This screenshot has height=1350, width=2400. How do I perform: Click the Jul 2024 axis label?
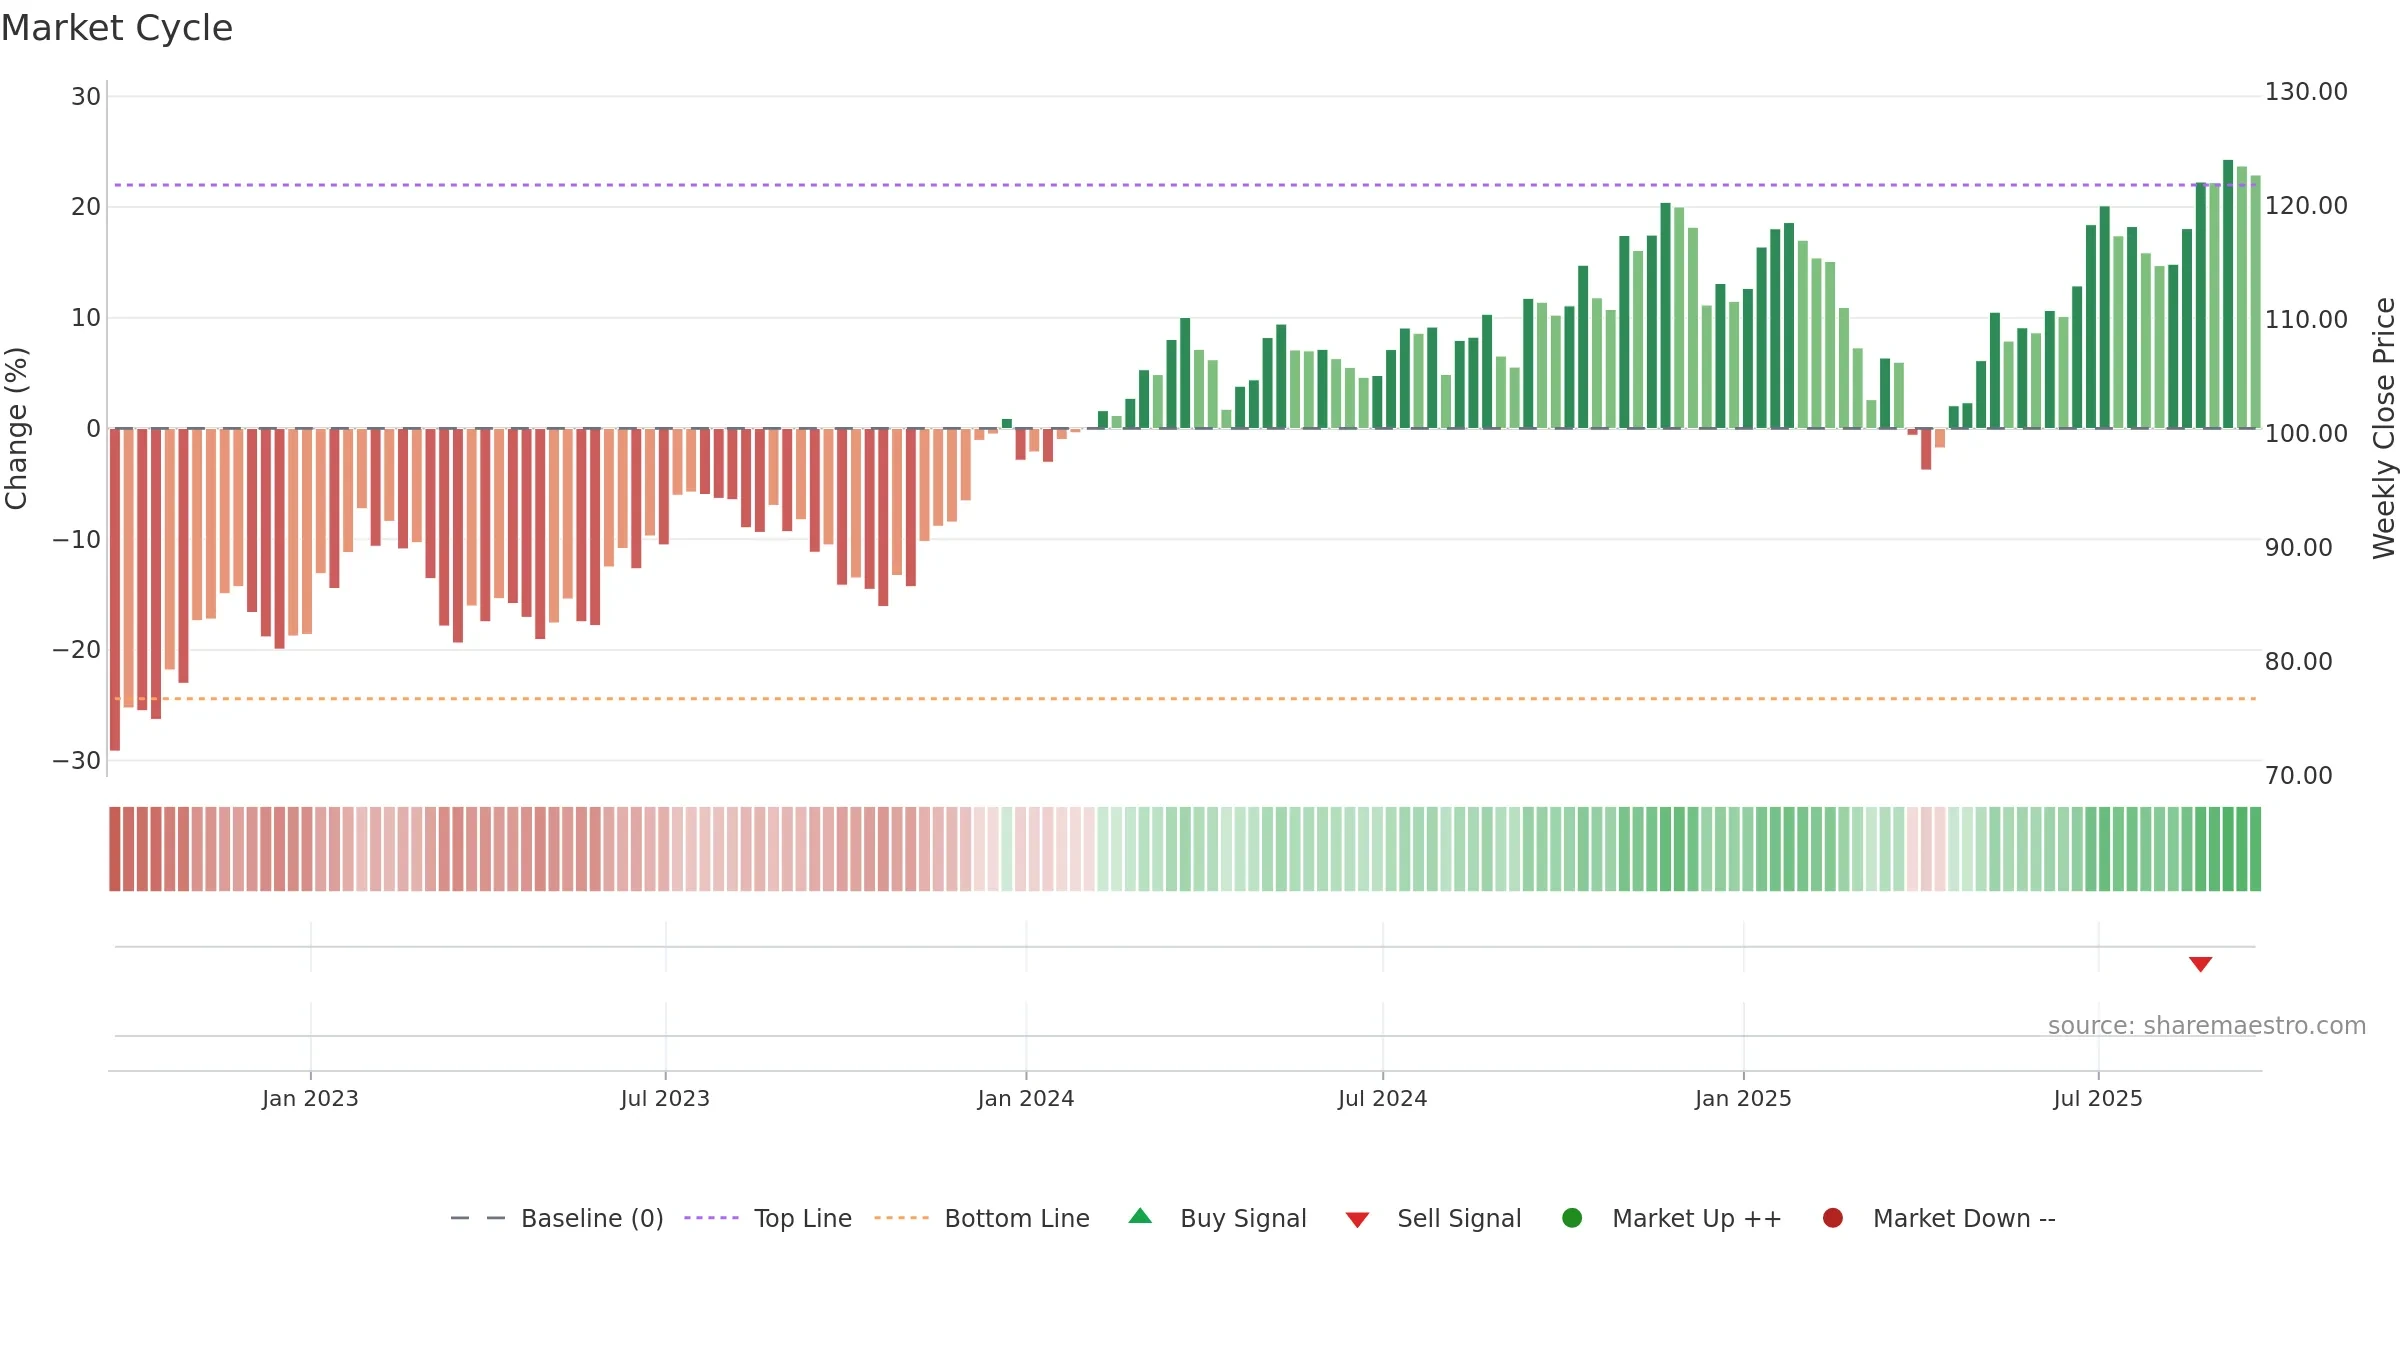click(x=1383, y=1098)
